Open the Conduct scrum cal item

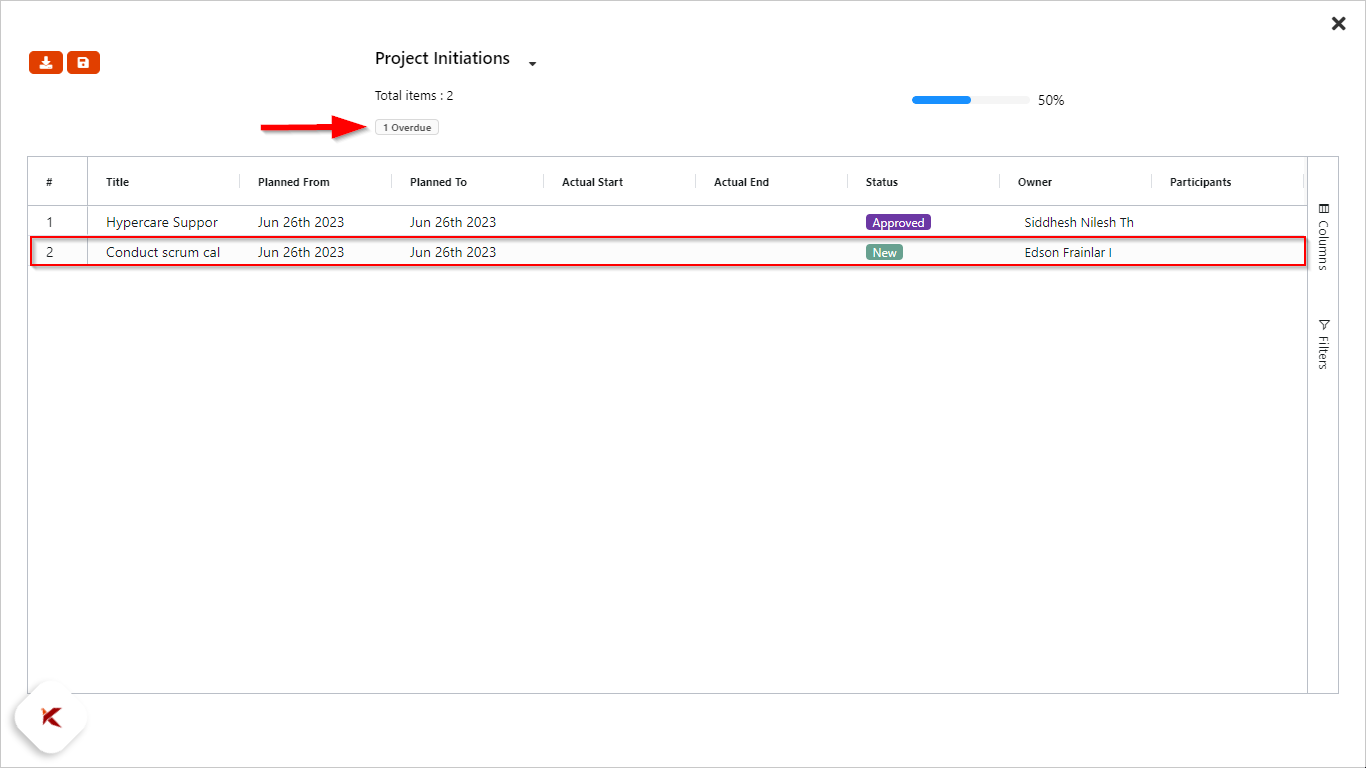pos(161,252)
